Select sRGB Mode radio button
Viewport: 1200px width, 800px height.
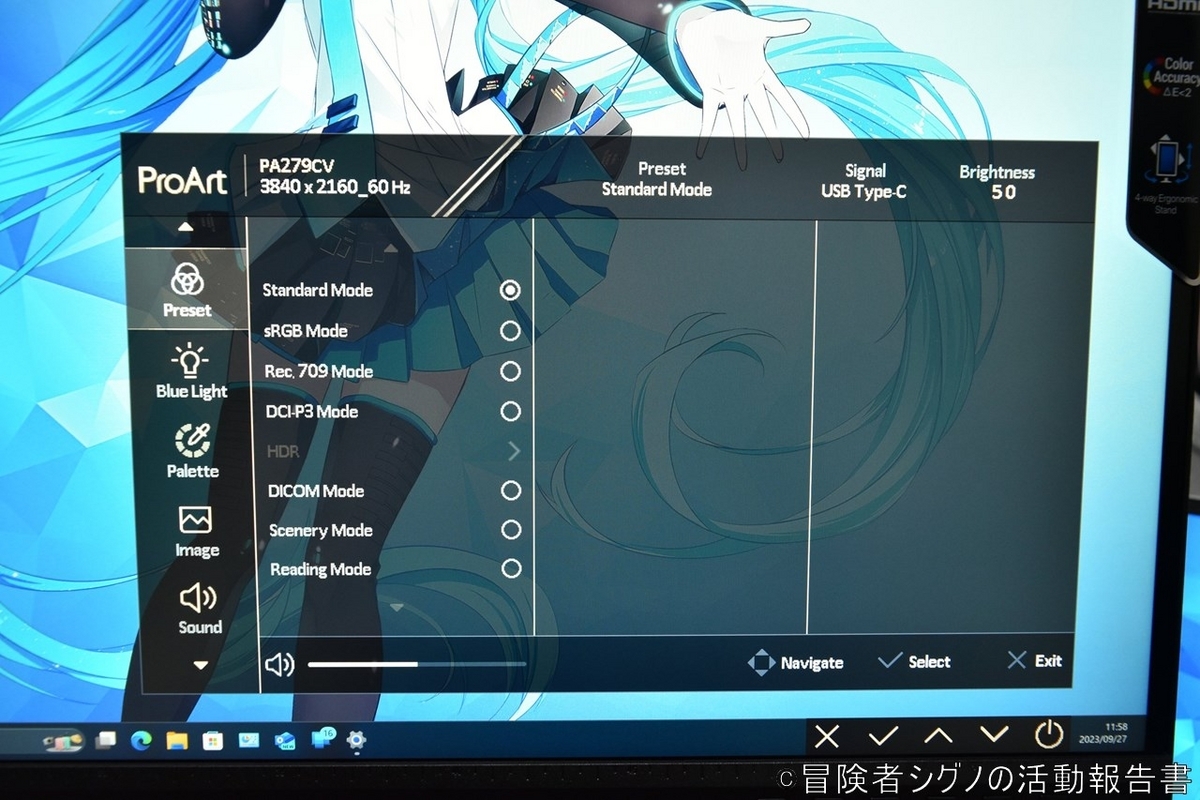click(510, 331)
